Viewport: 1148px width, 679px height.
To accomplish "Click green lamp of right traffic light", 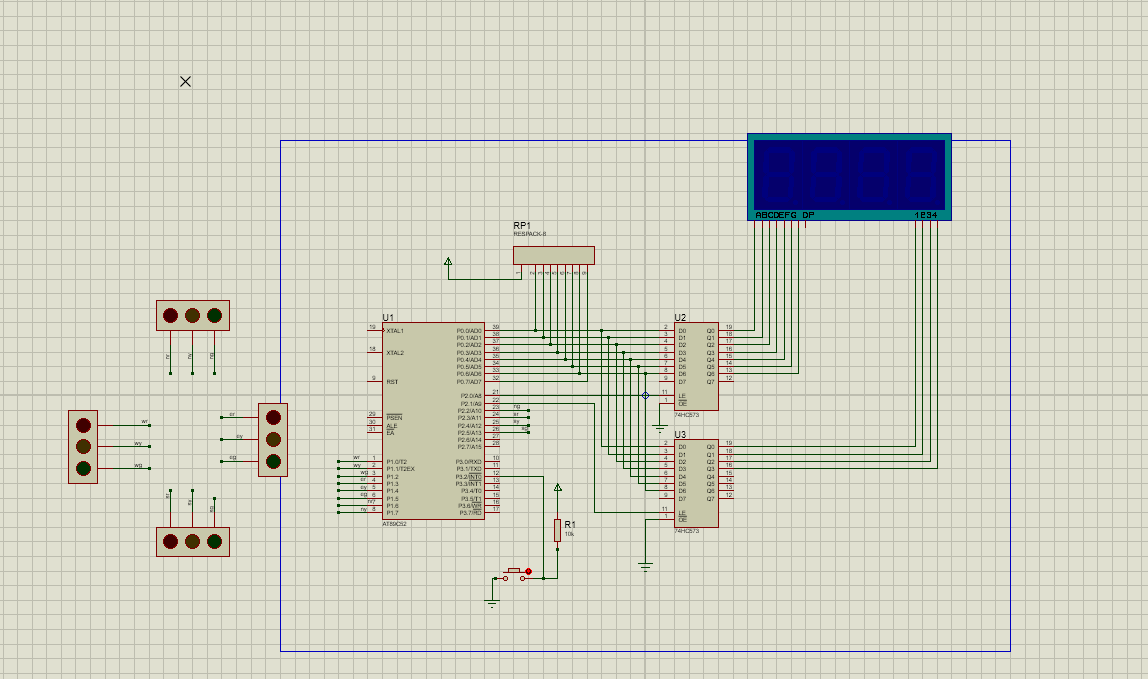I will (273, 461).
